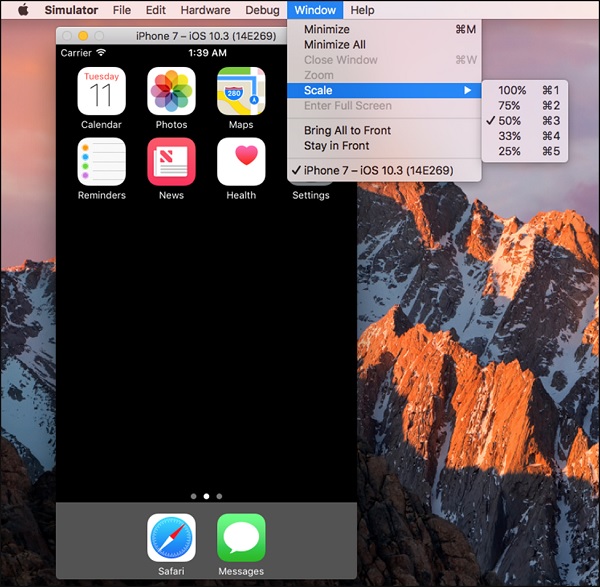Open the Calendar app icon
Viewport: 600px width, 587px height.
pyautogui.click(x=101, y=92)
